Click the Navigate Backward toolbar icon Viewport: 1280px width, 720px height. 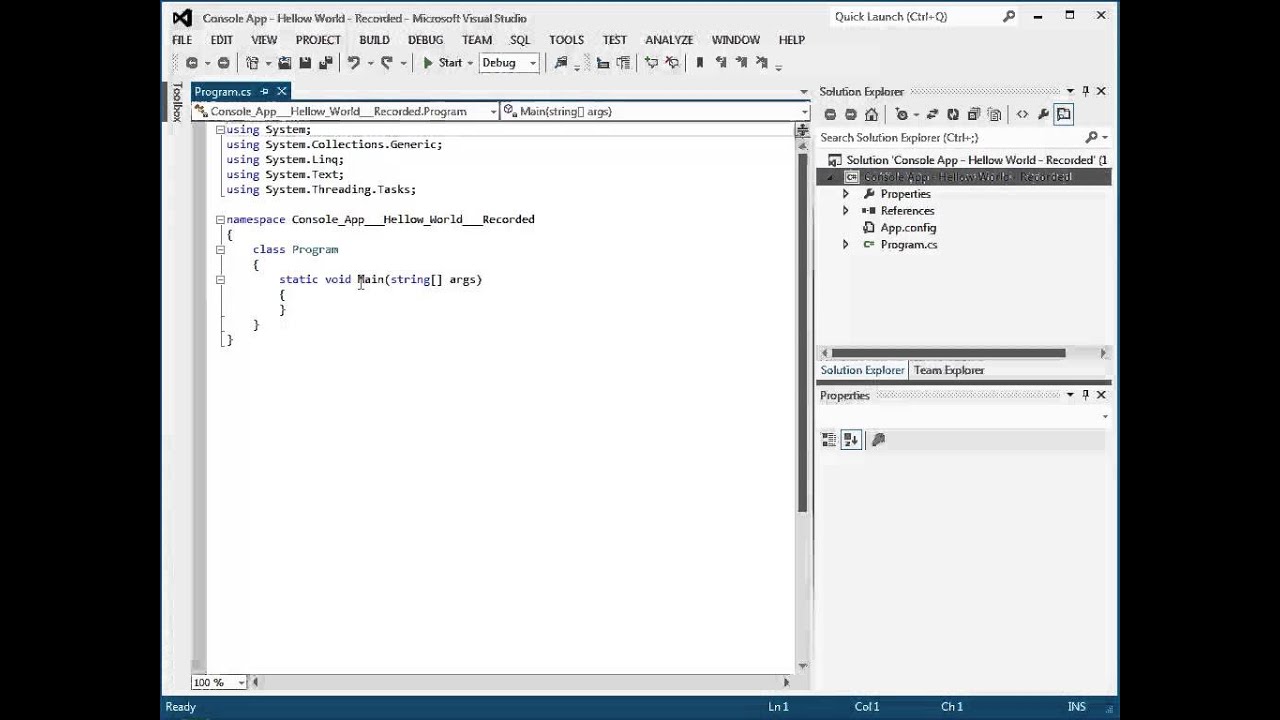(x=192, y=63)
